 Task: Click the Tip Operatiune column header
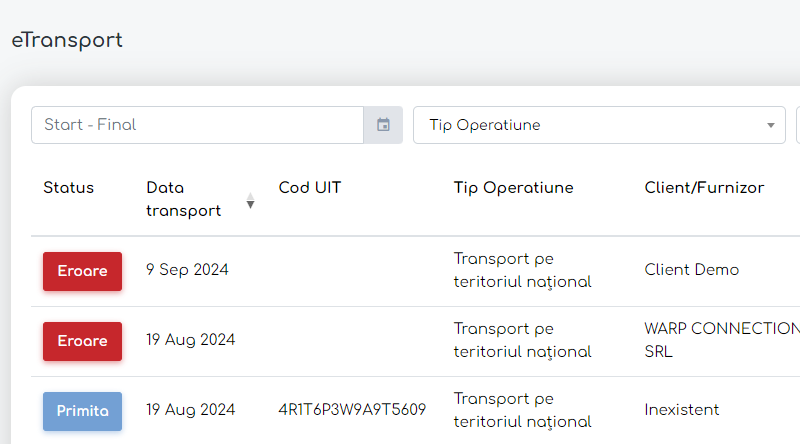point(513,188)
